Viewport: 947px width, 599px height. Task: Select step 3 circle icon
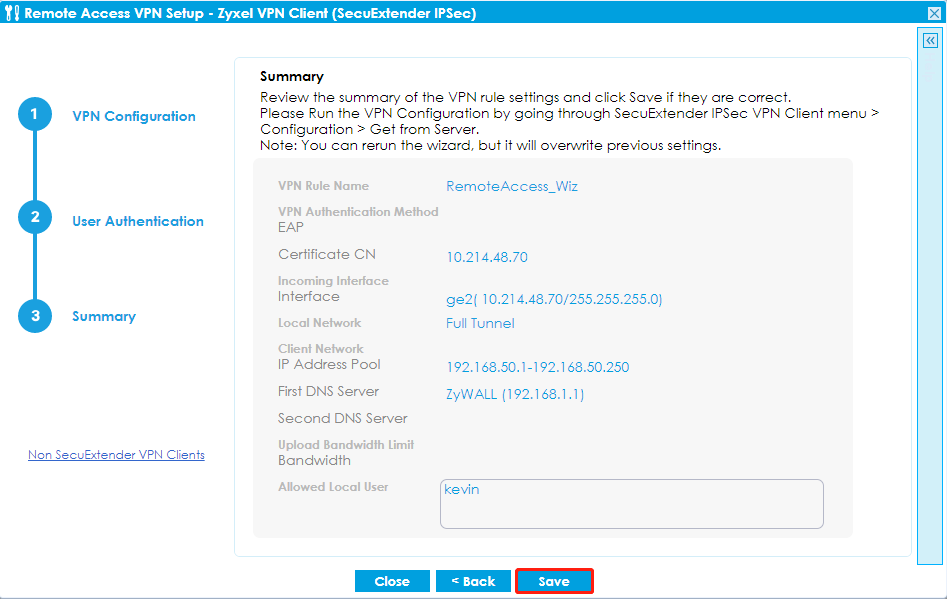tap(34, 316)
